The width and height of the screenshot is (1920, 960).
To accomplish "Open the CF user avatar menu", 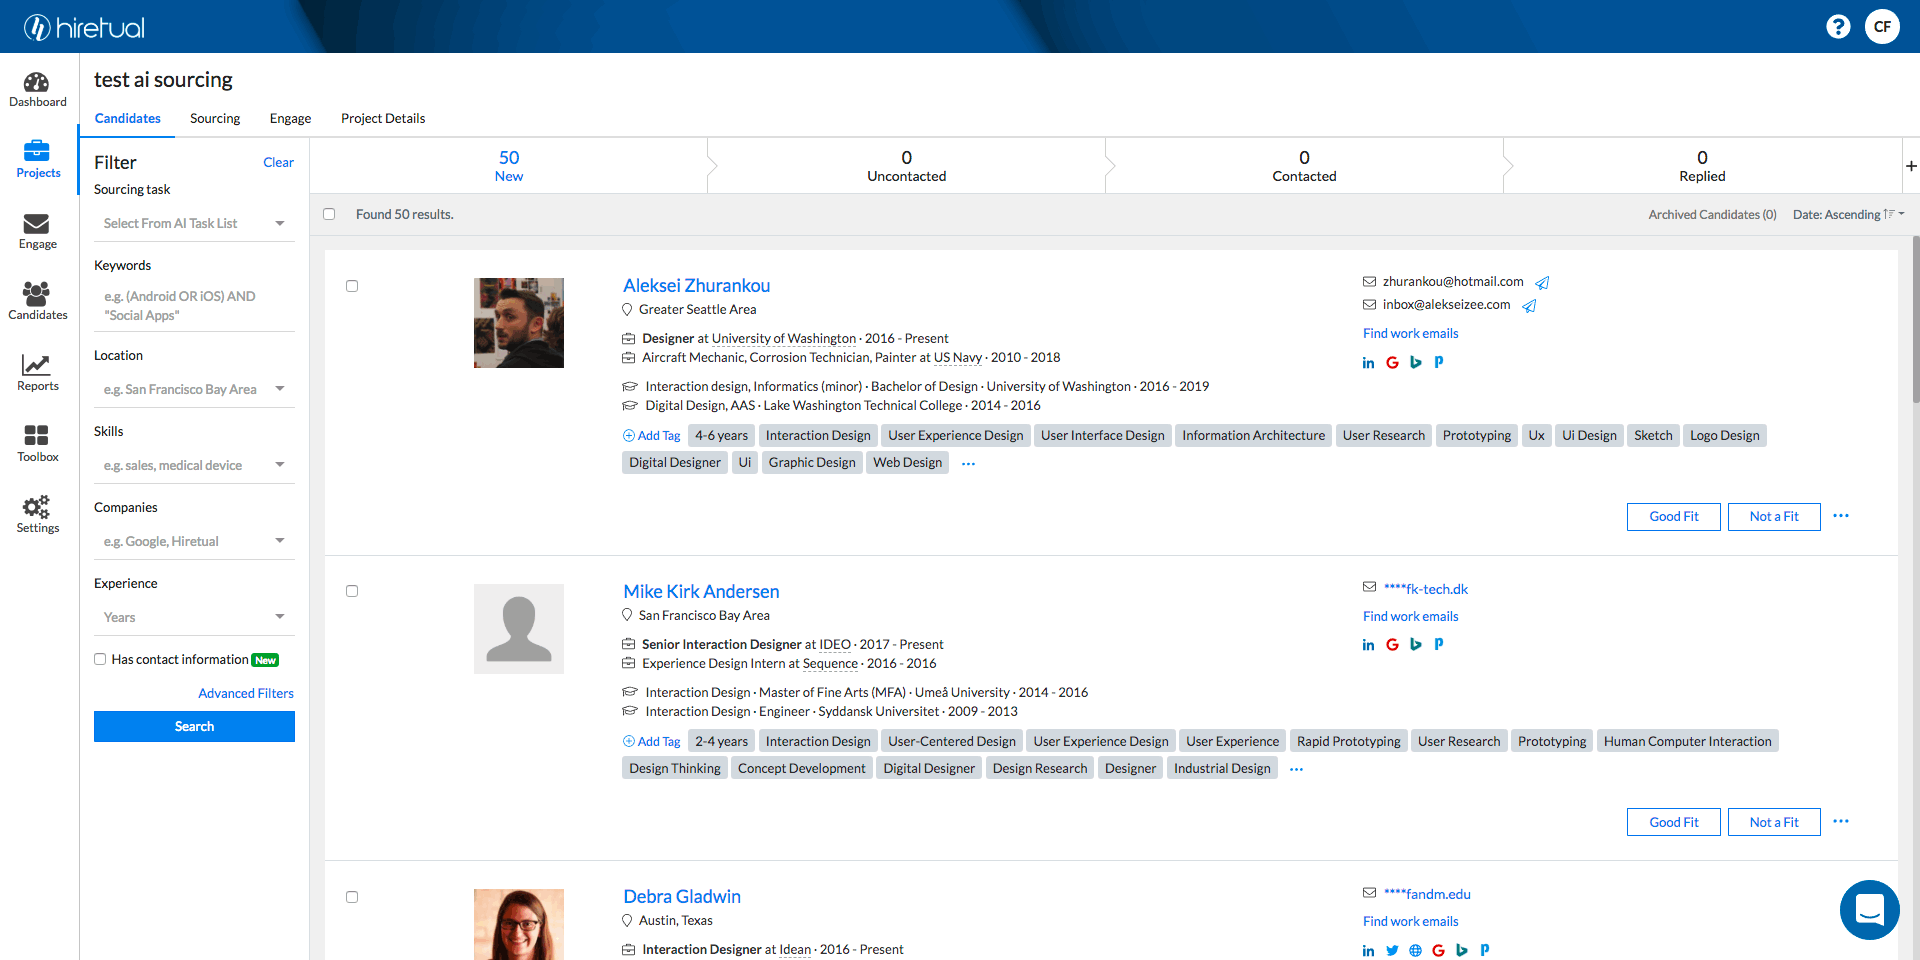I will pos(1882,27).
